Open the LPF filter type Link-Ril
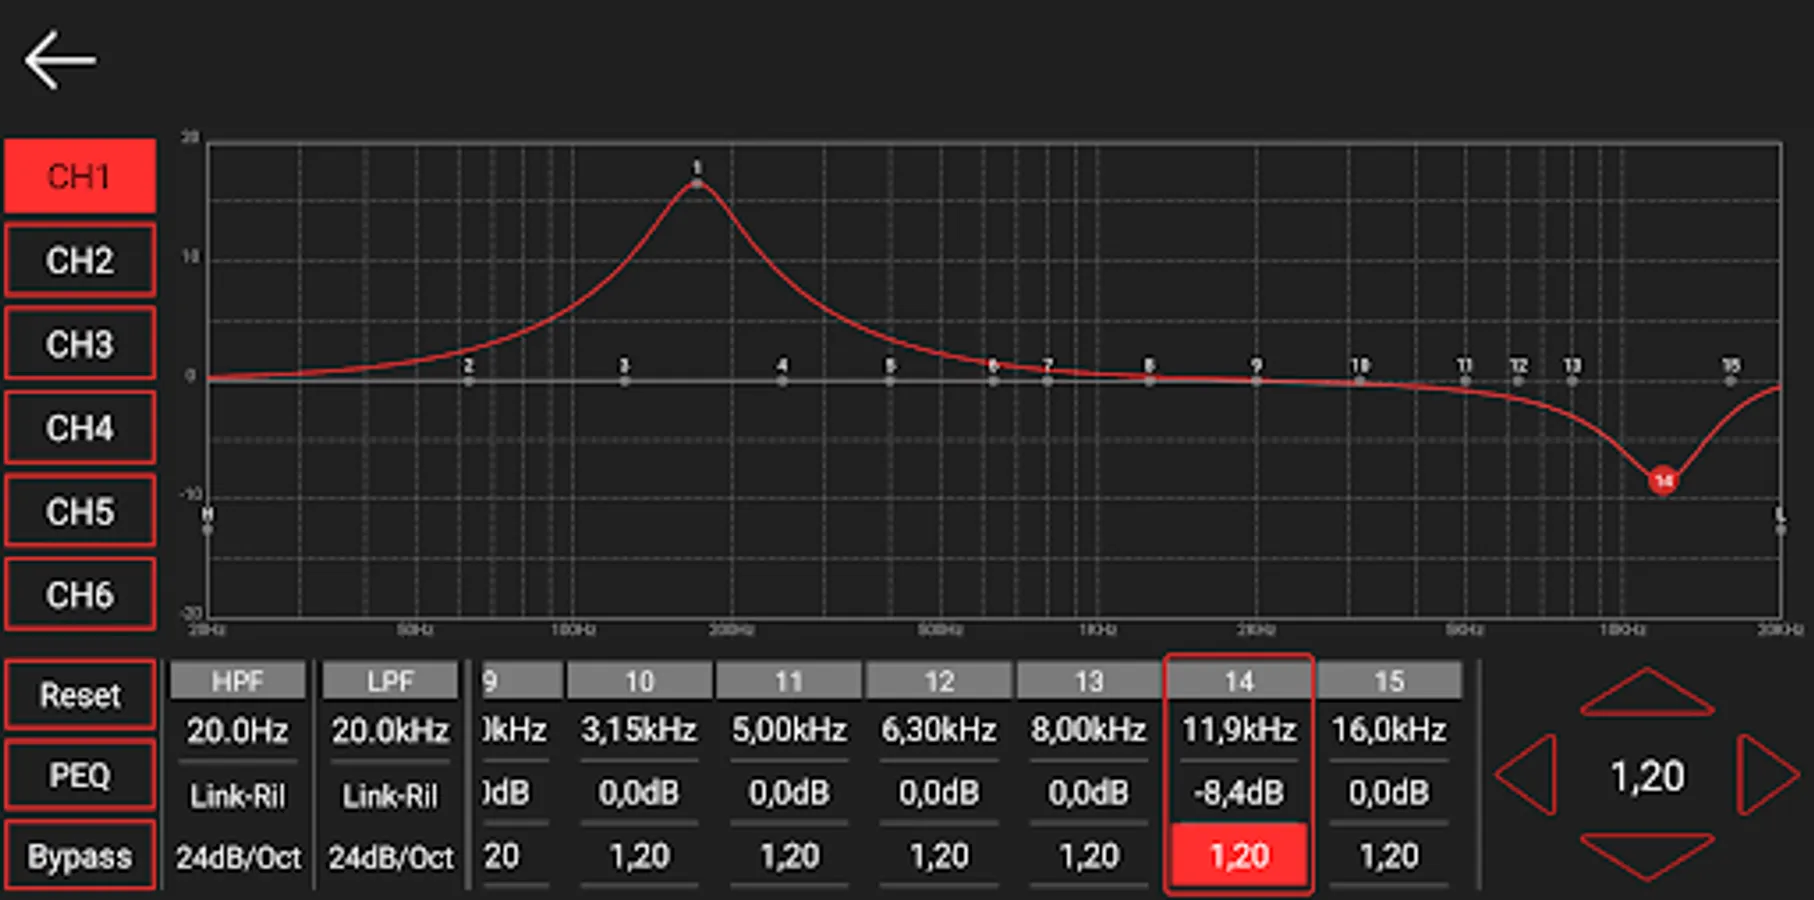1814x900 pixels. point(390,795)
